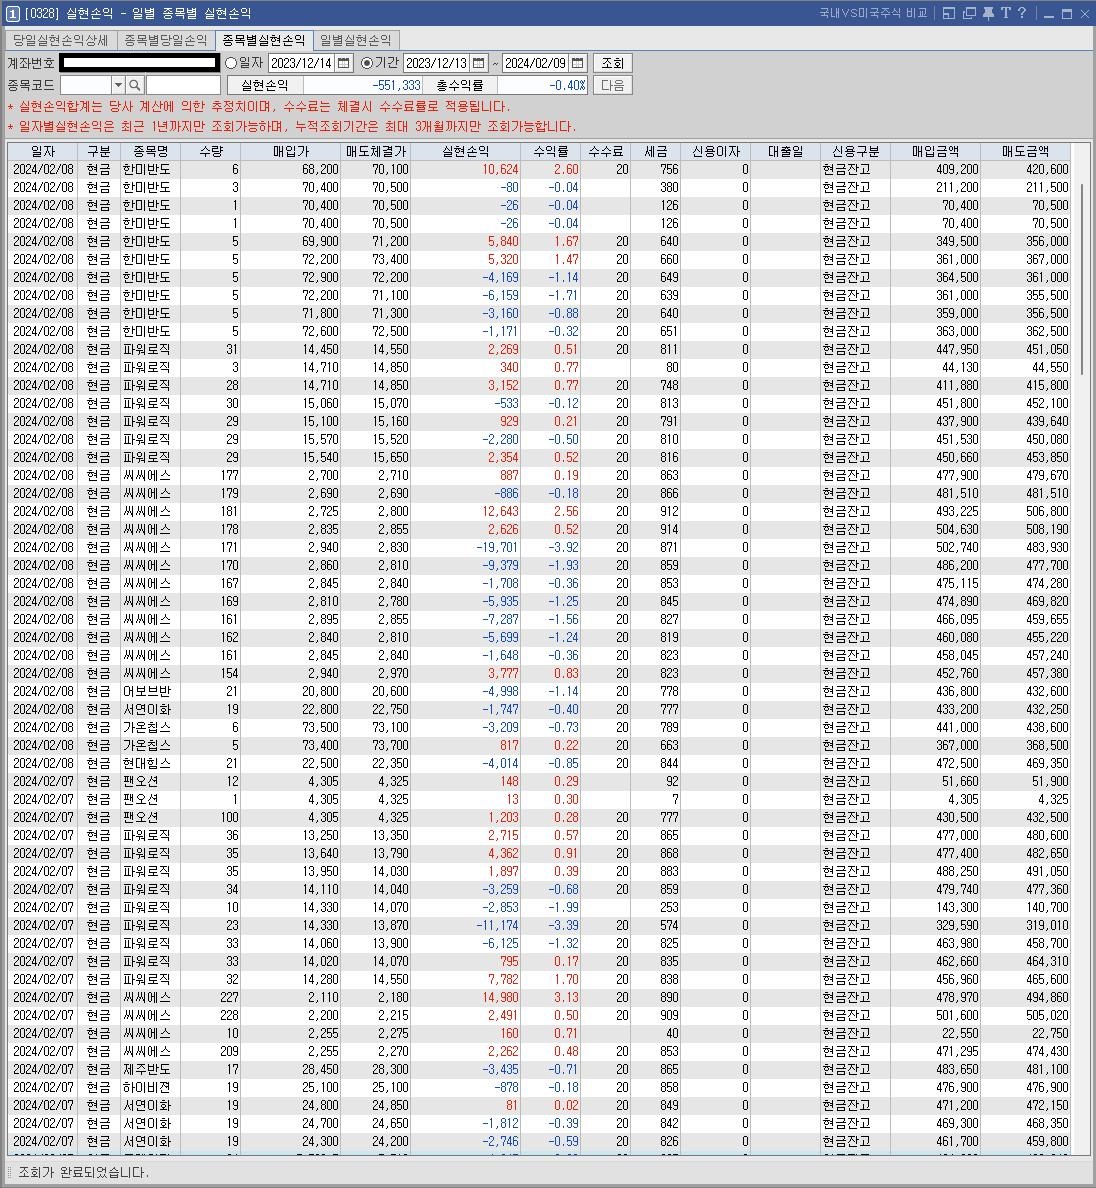Click the 조회 search button
This screenshot has height=1188, width=1096.
click(612, 63)
